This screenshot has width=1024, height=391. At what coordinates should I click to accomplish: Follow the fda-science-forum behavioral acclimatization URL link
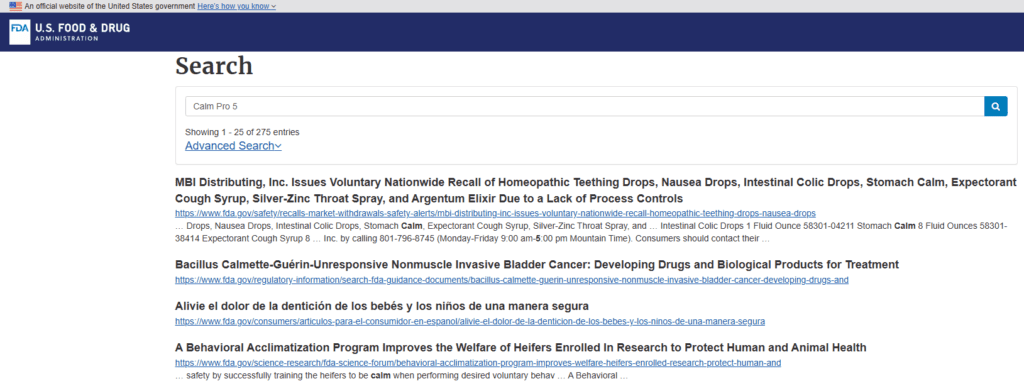coord(478,363)
